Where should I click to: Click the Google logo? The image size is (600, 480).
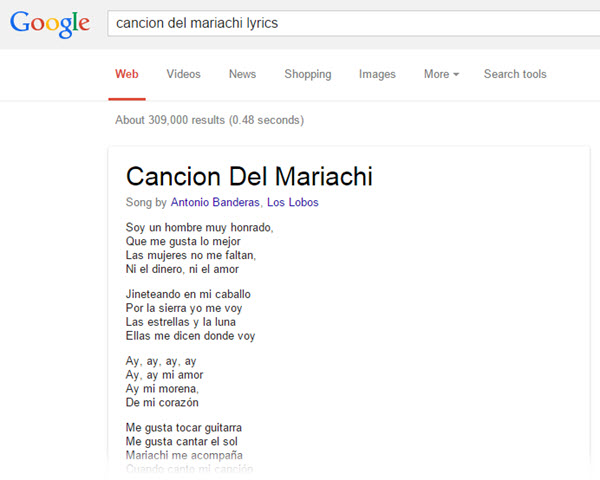click(50, 24)
